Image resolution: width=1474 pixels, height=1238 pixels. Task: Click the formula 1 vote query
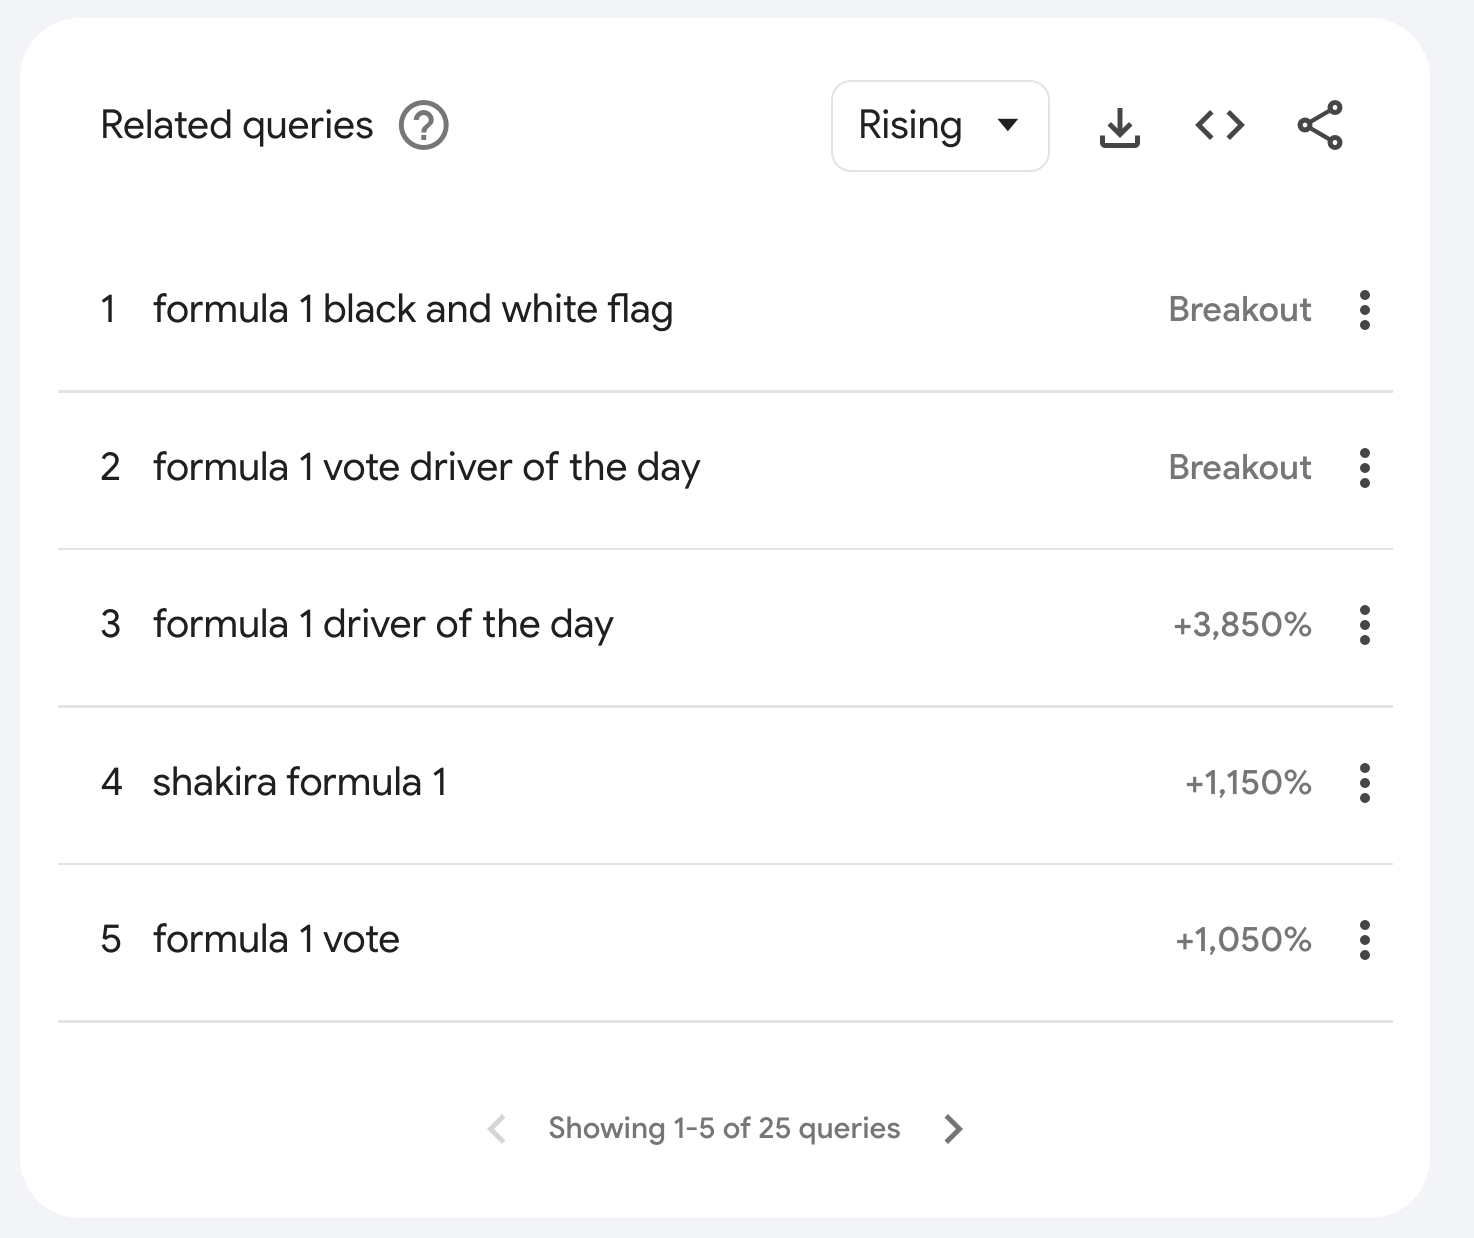[x=276, y=940]
